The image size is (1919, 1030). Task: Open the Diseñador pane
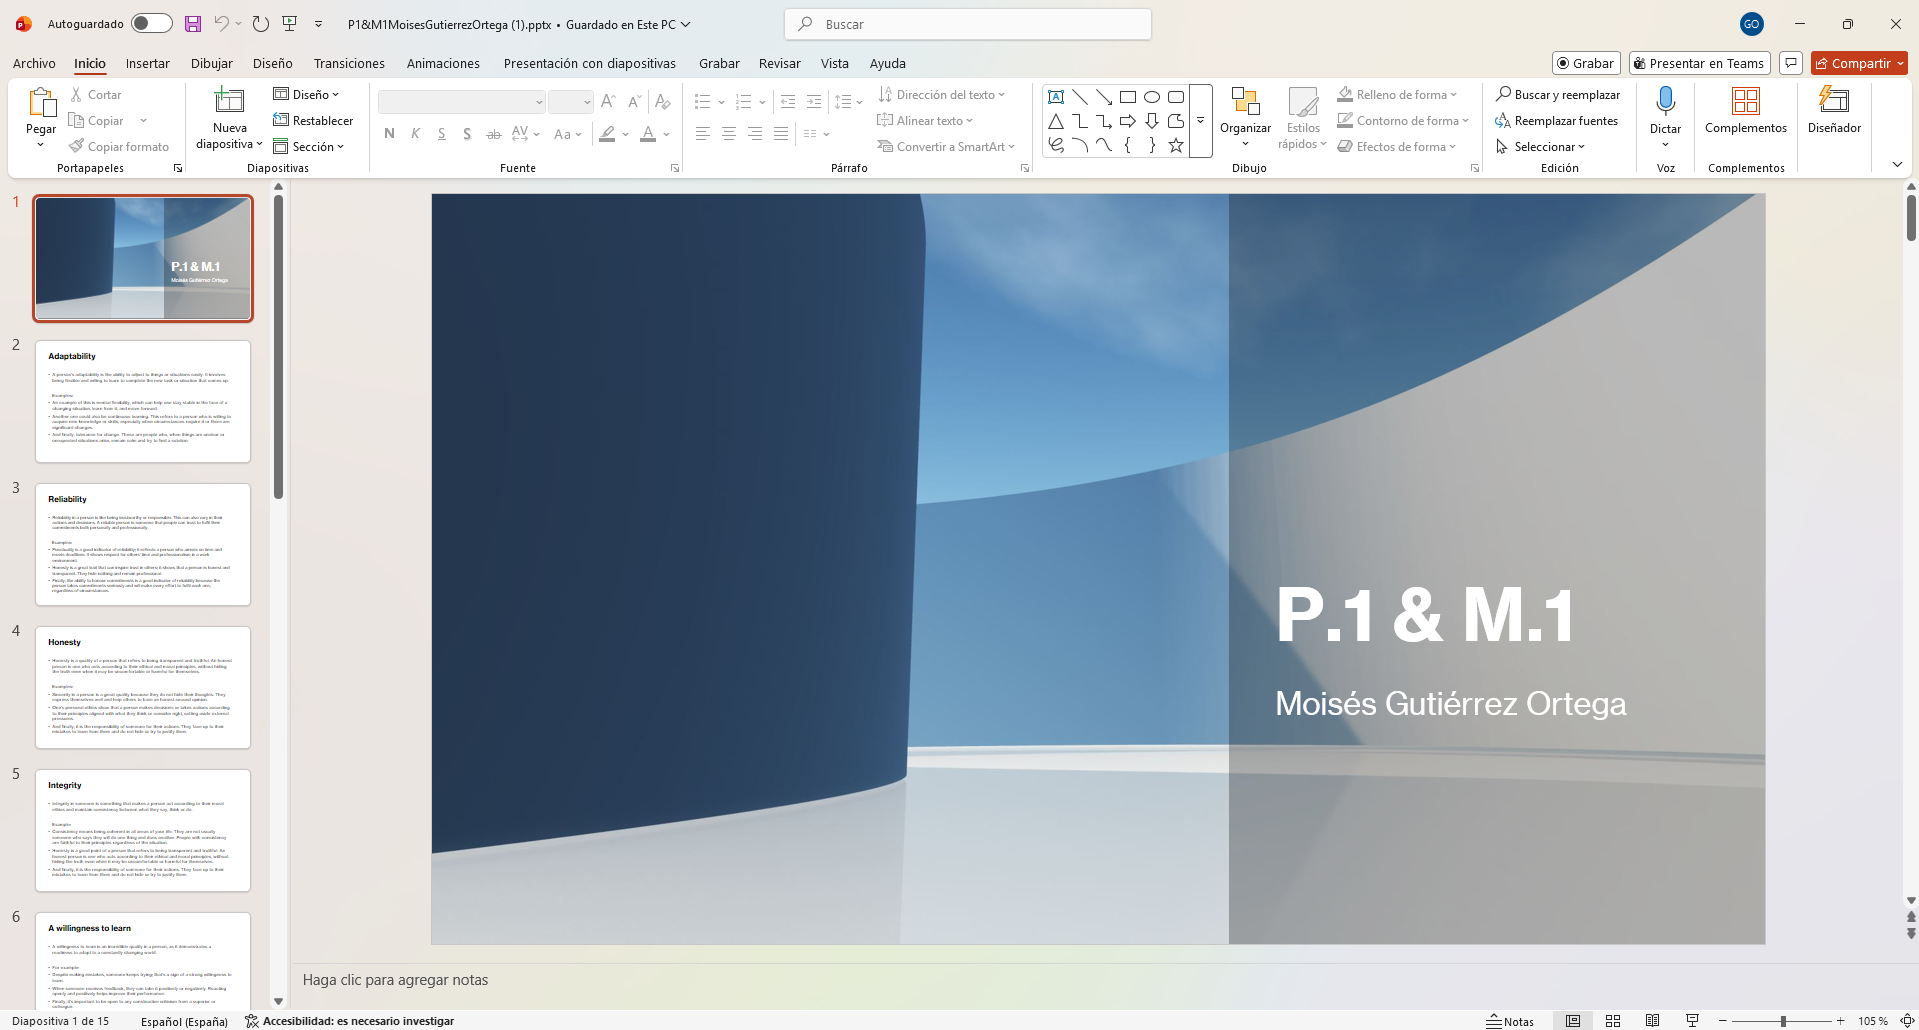[x=1834, y=110]
